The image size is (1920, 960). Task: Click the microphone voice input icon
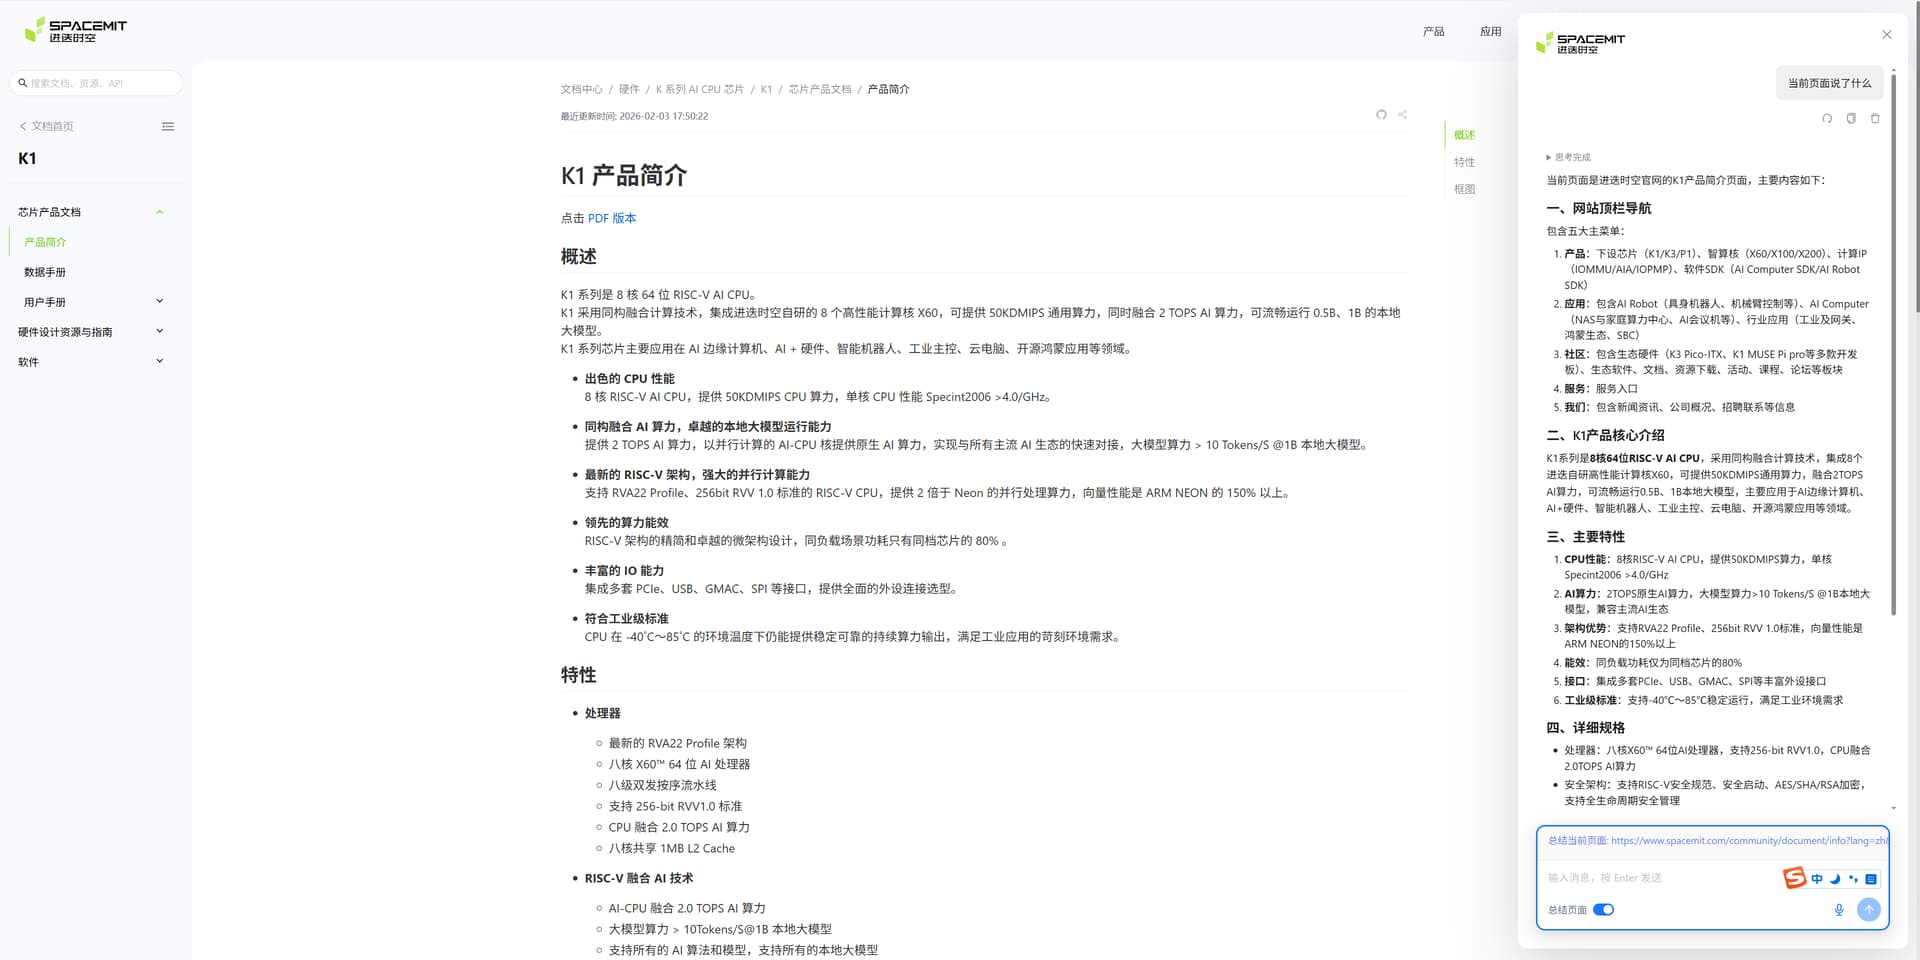coord(1838,910)
